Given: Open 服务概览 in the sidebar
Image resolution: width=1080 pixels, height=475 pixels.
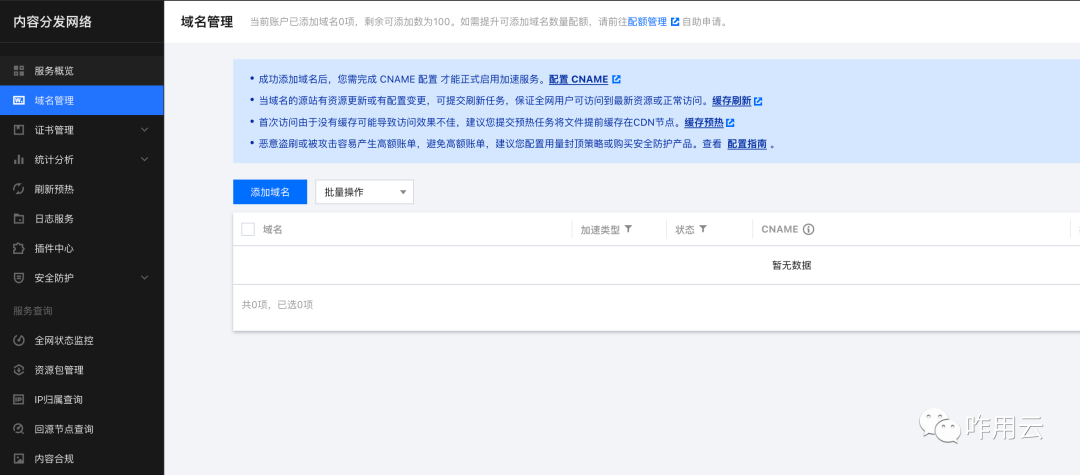Looking at the screenshot, I should click(82, 71).
